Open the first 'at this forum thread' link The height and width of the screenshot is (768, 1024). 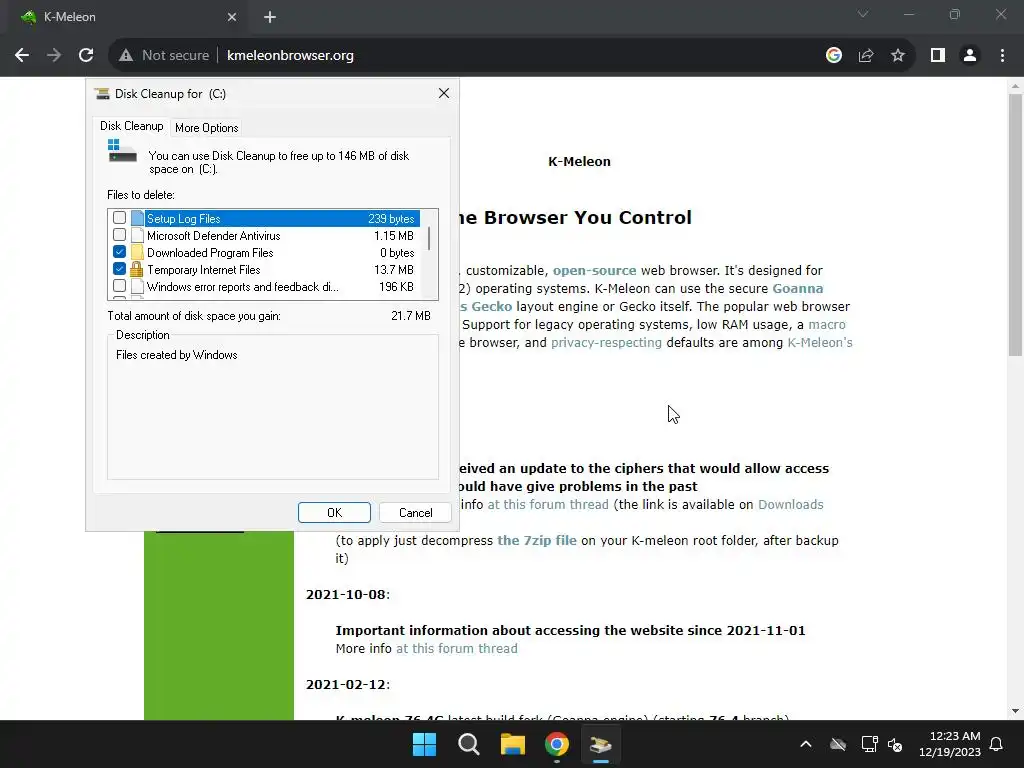(548, 505)
